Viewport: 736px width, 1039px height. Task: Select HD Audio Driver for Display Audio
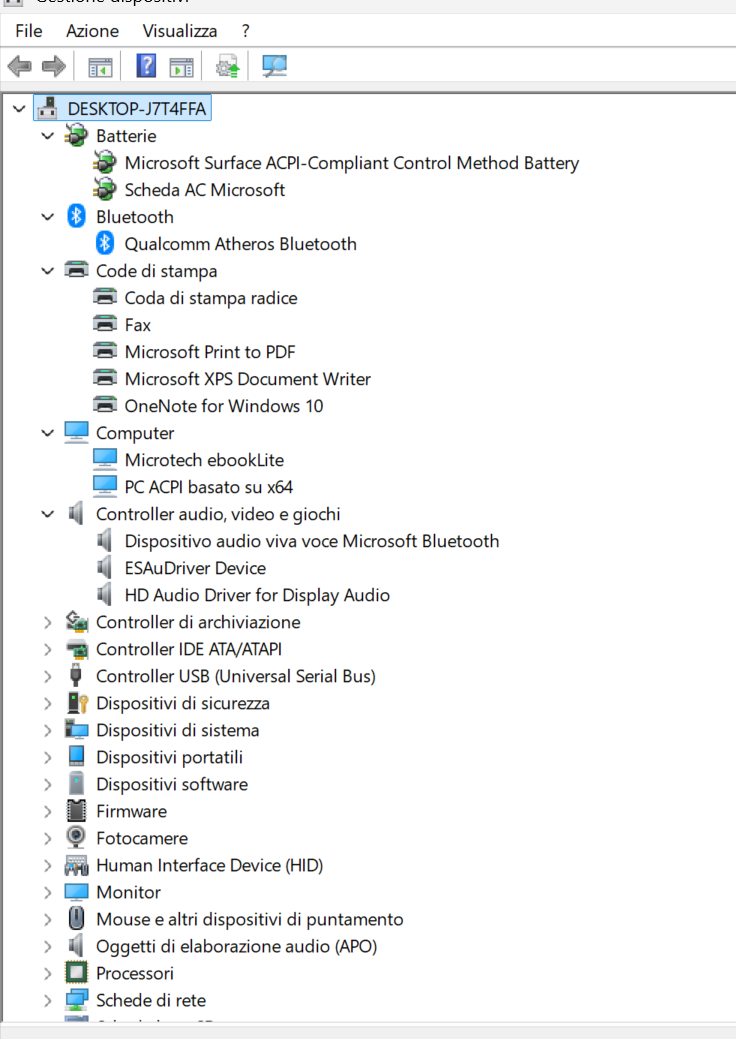click(257, 594)
